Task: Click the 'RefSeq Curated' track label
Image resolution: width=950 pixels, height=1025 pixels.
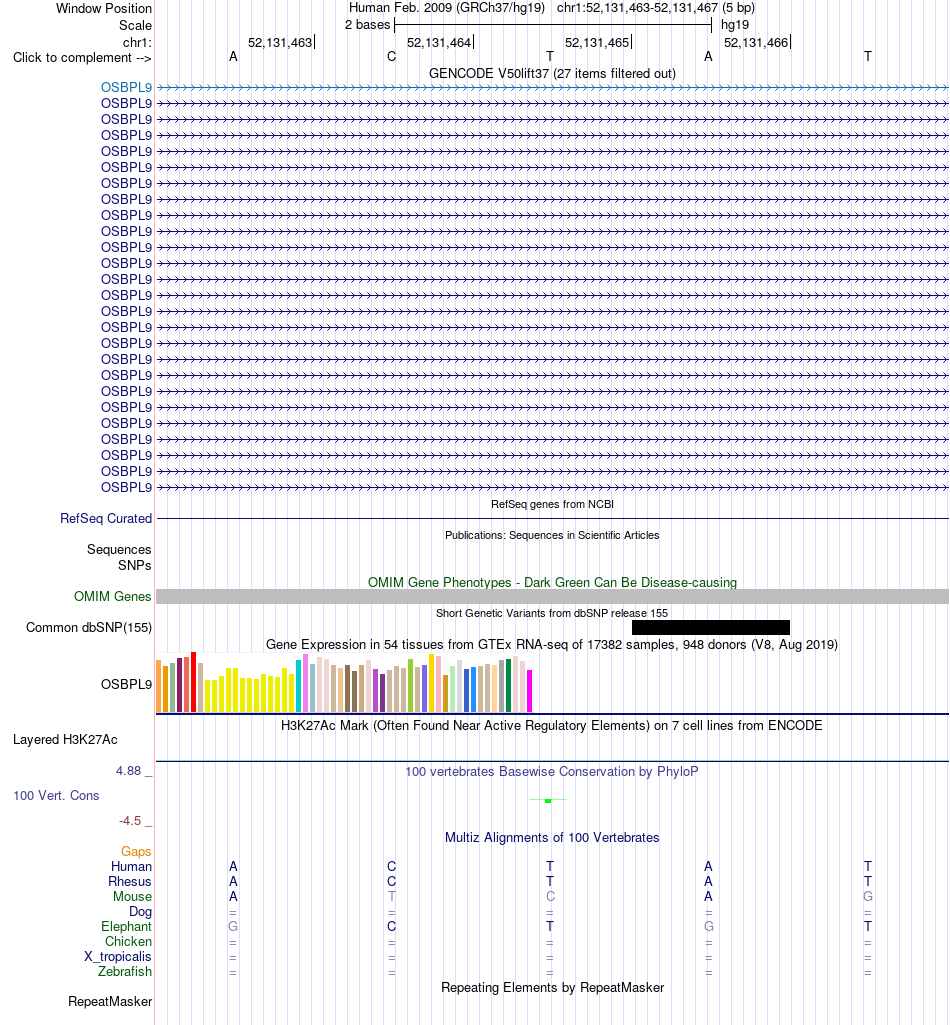Action: click(106, 518)
